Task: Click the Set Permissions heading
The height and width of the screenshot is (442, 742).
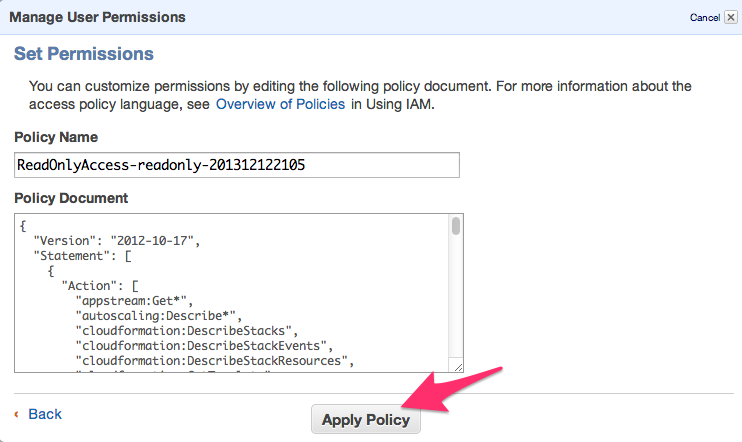Action: click(x=84, y=53)
